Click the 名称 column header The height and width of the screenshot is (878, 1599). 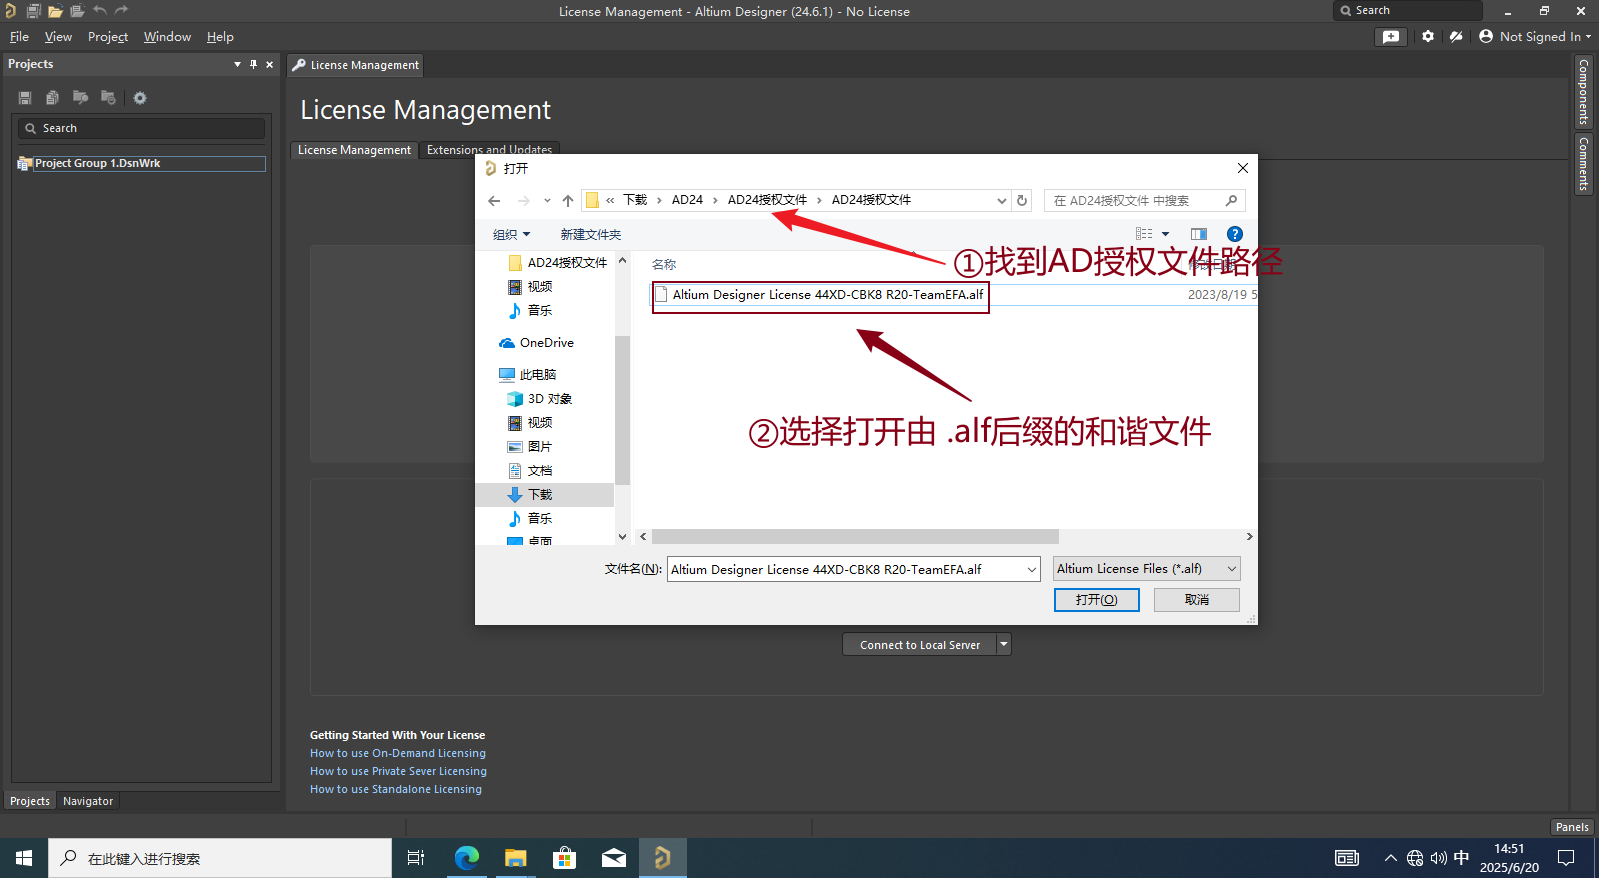click(664, 264)
